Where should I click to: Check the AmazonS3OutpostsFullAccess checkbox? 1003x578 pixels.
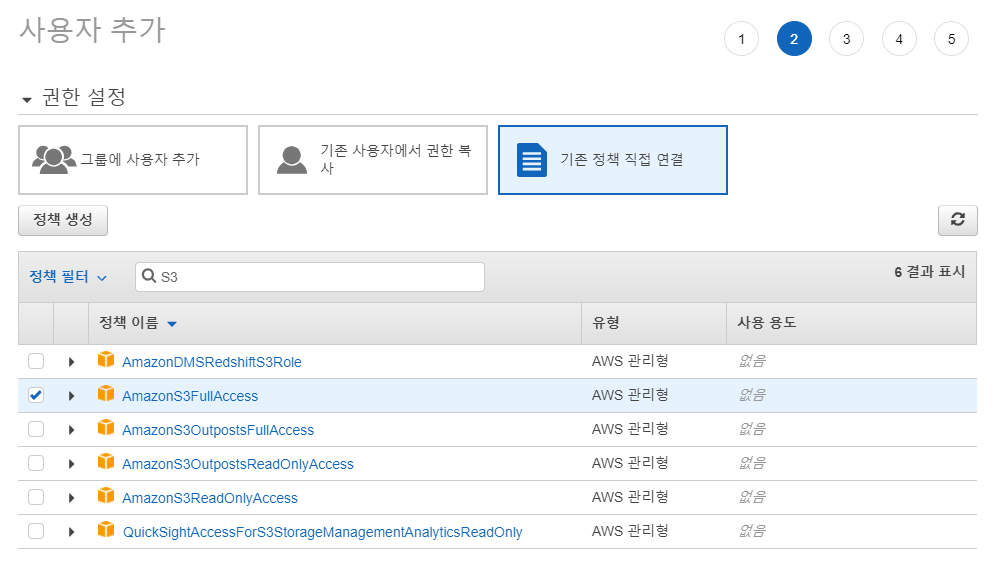tap(36, 429)
